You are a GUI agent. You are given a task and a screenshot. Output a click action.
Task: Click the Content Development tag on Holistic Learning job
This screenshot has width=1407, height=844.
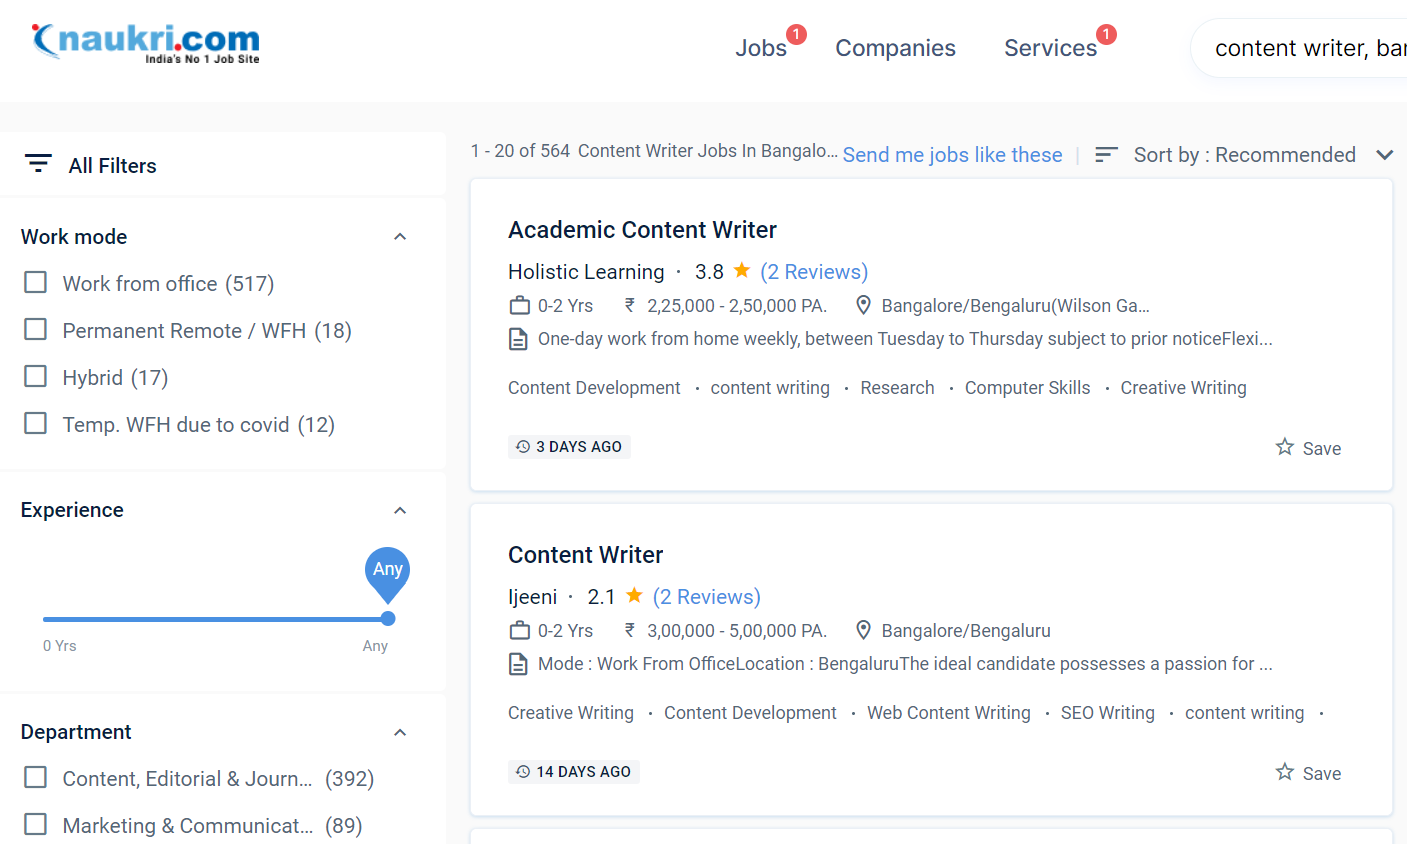click(x=594, y=388)
